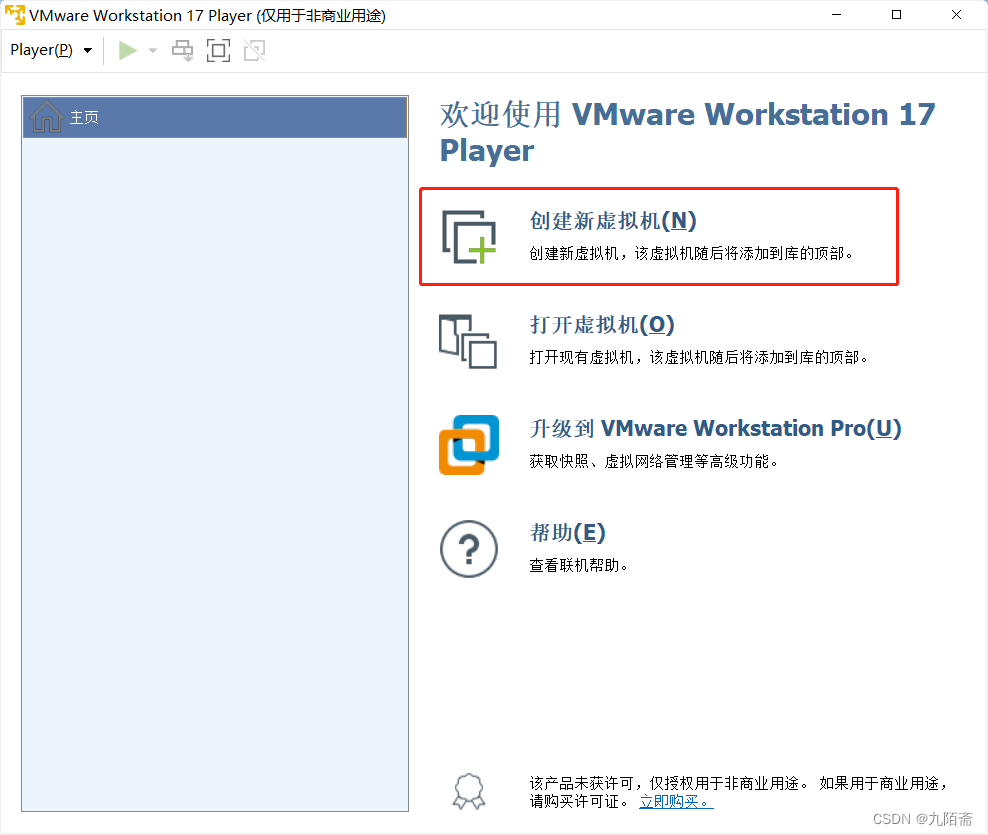Click 创建新虚拟机(N) heading

(612, 221)
